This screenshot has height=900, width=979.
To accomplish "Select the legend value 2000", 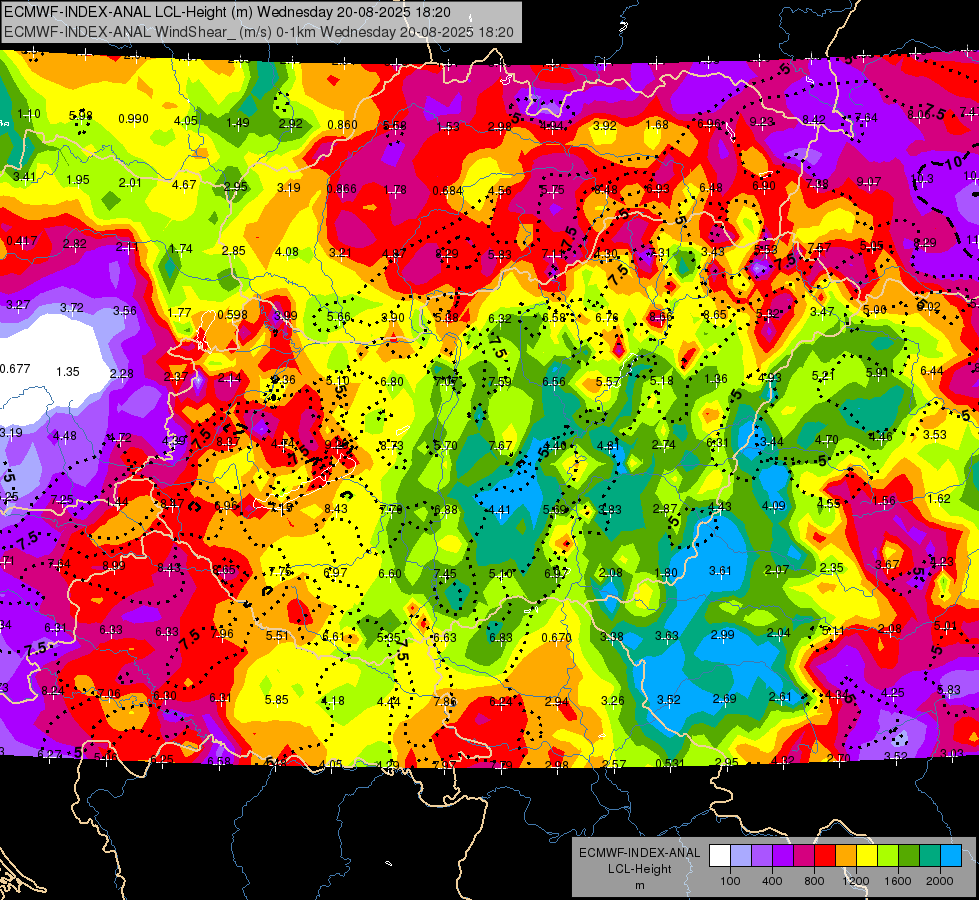I will point(940,881).
